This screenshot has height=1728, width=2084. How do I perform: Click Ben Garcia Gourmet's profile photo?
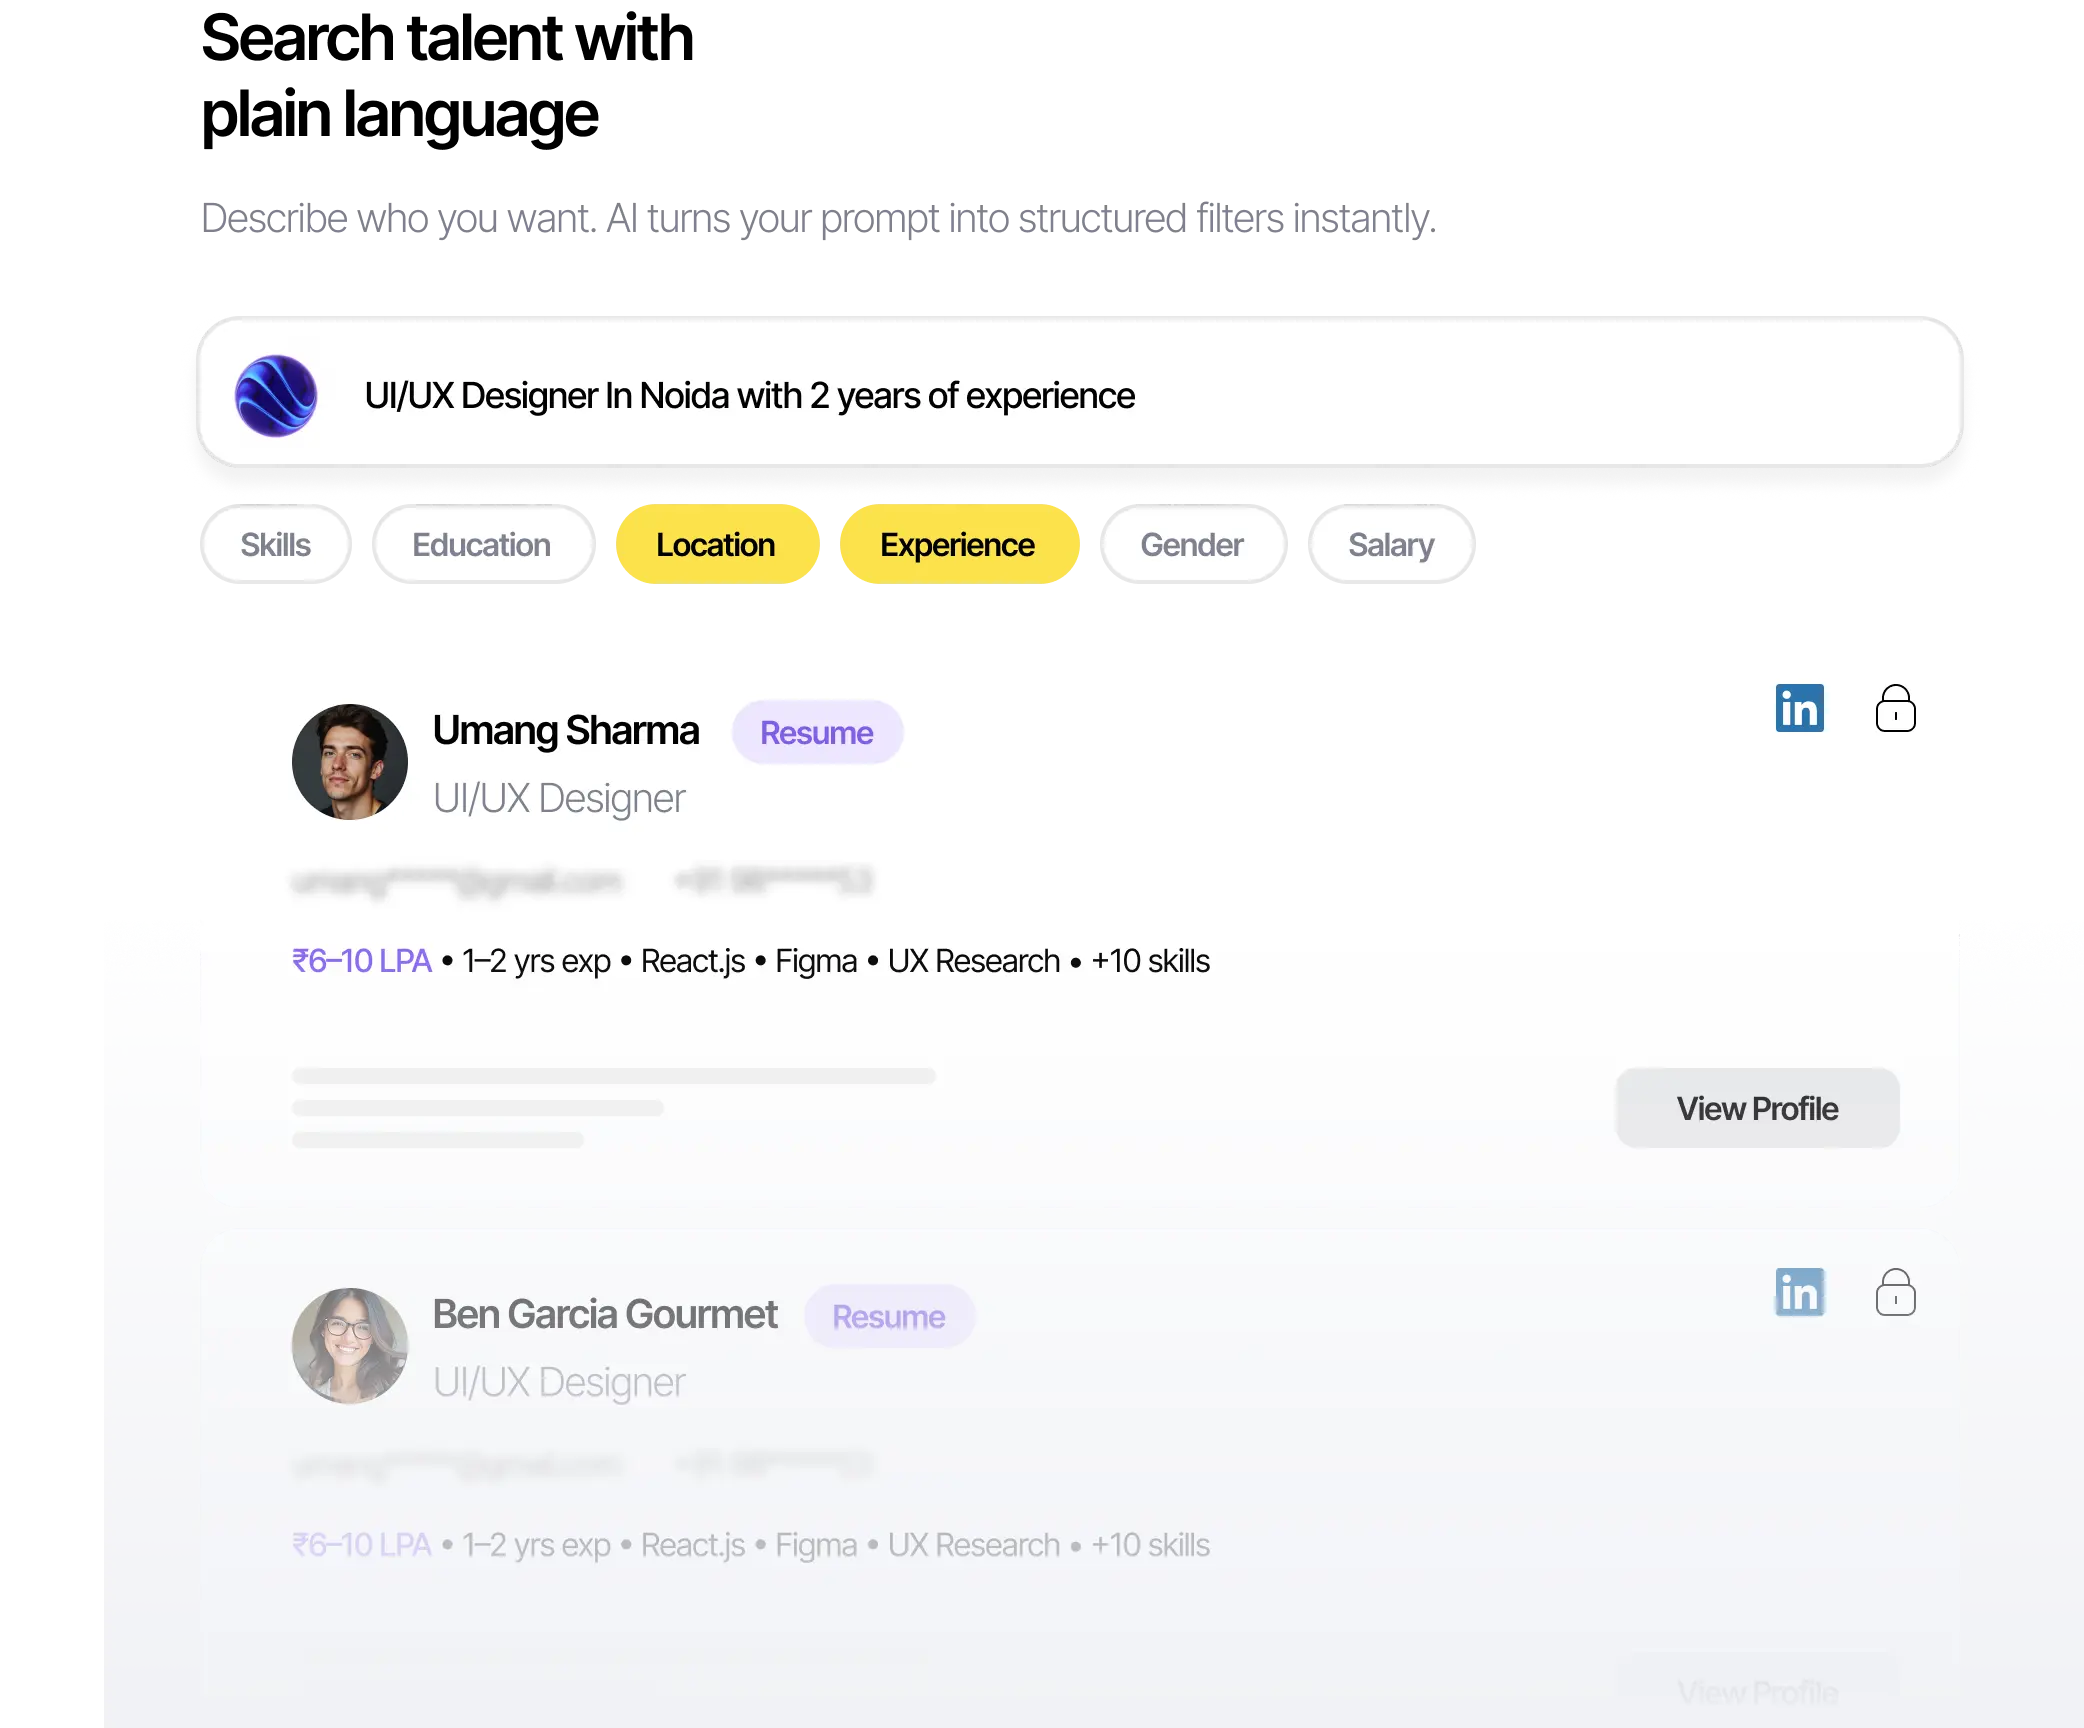(349, 1346)
